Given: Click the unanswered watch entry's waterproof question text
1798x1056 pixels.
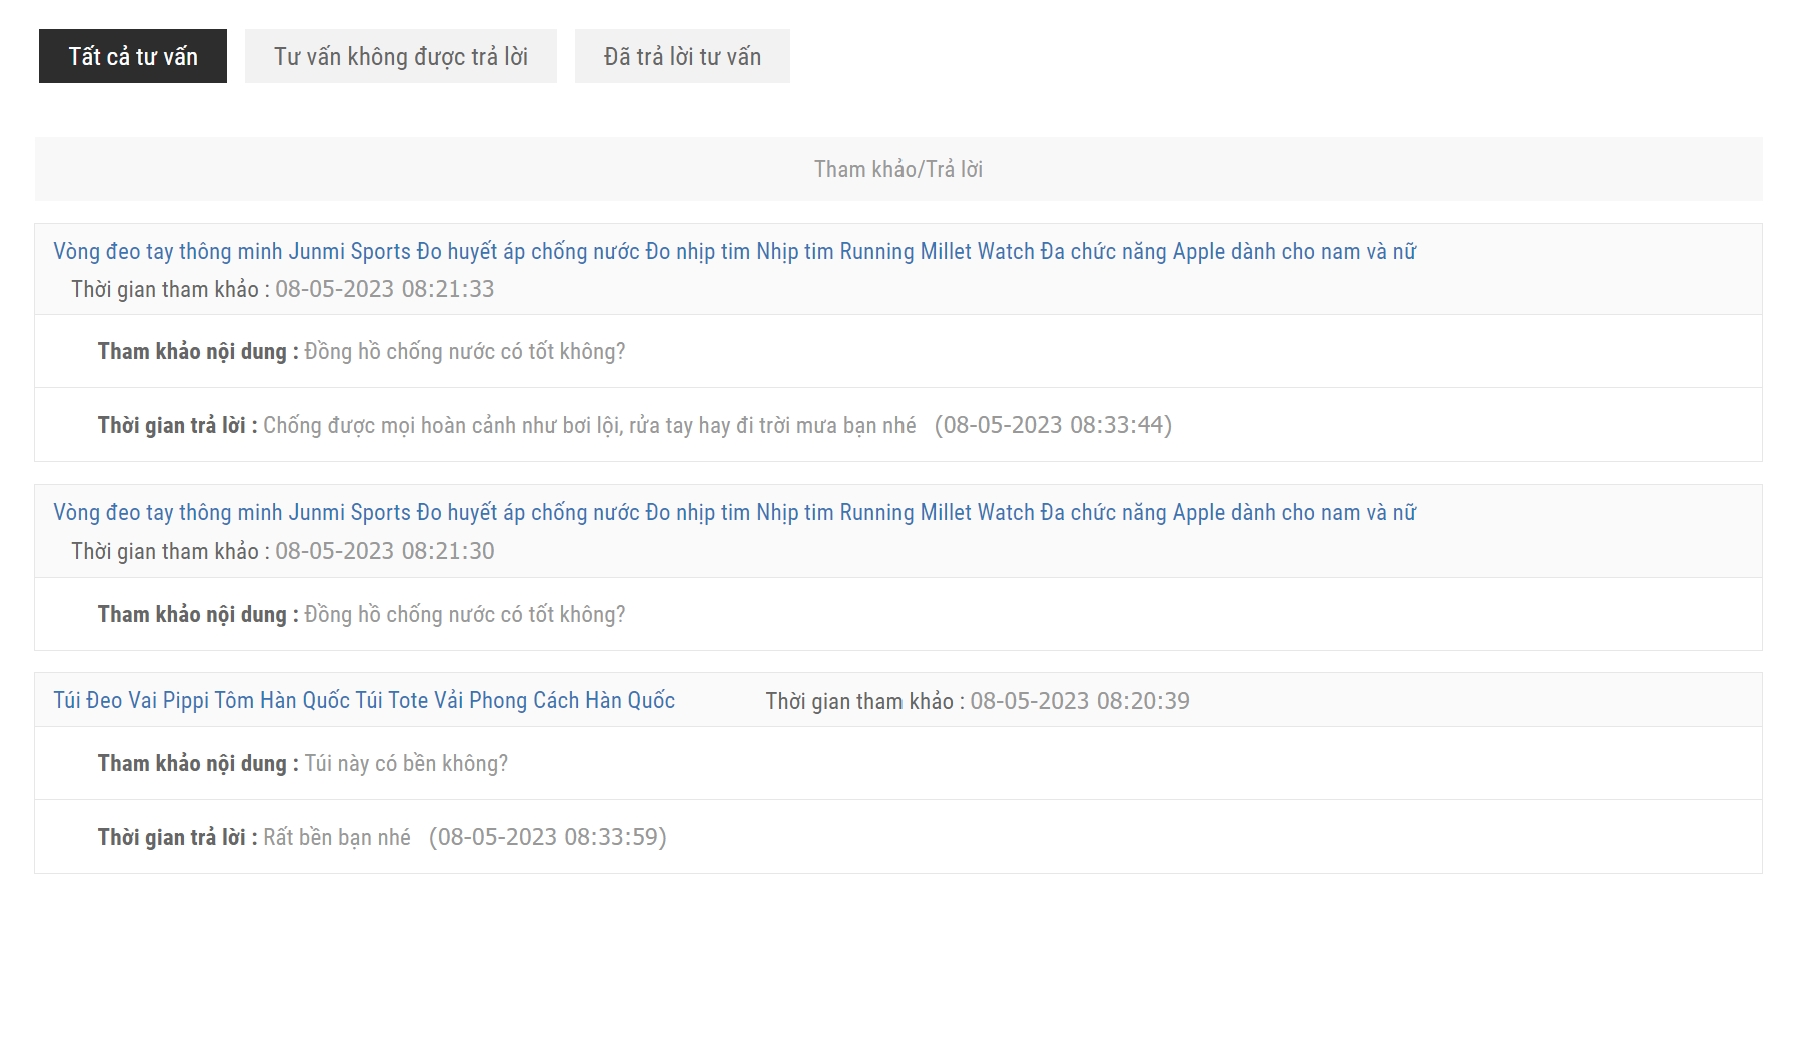Looking at the screenshot, I should (x=464, y=614).
